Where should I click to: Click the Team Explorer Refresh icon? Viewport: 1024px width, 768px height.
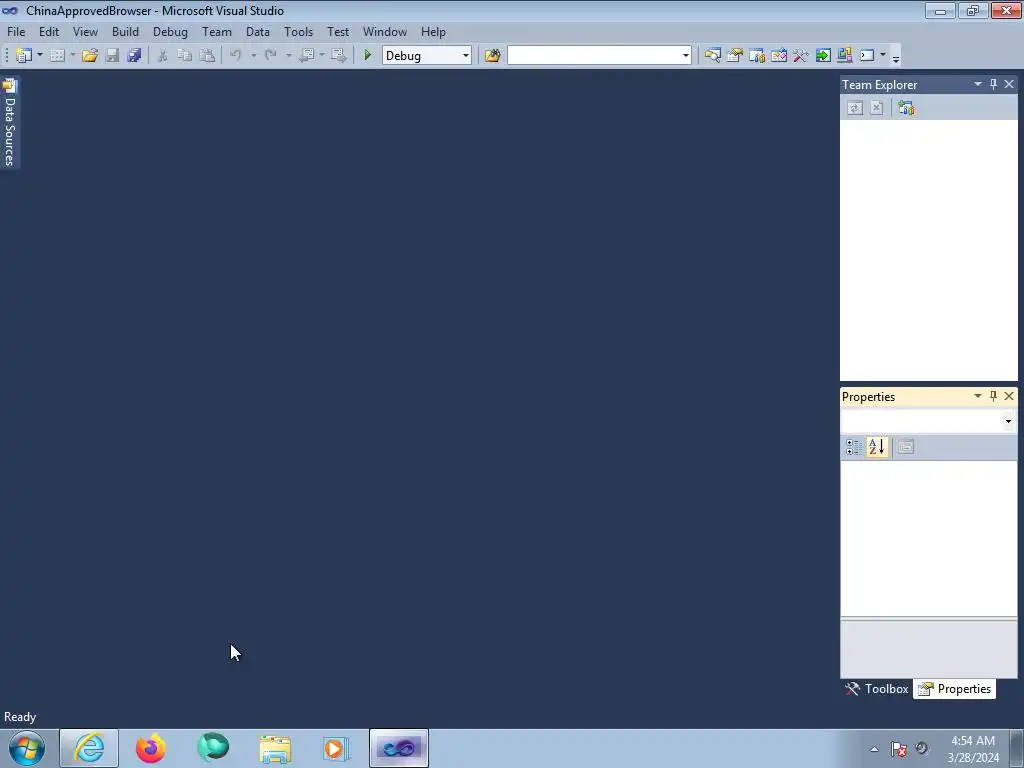855,108
